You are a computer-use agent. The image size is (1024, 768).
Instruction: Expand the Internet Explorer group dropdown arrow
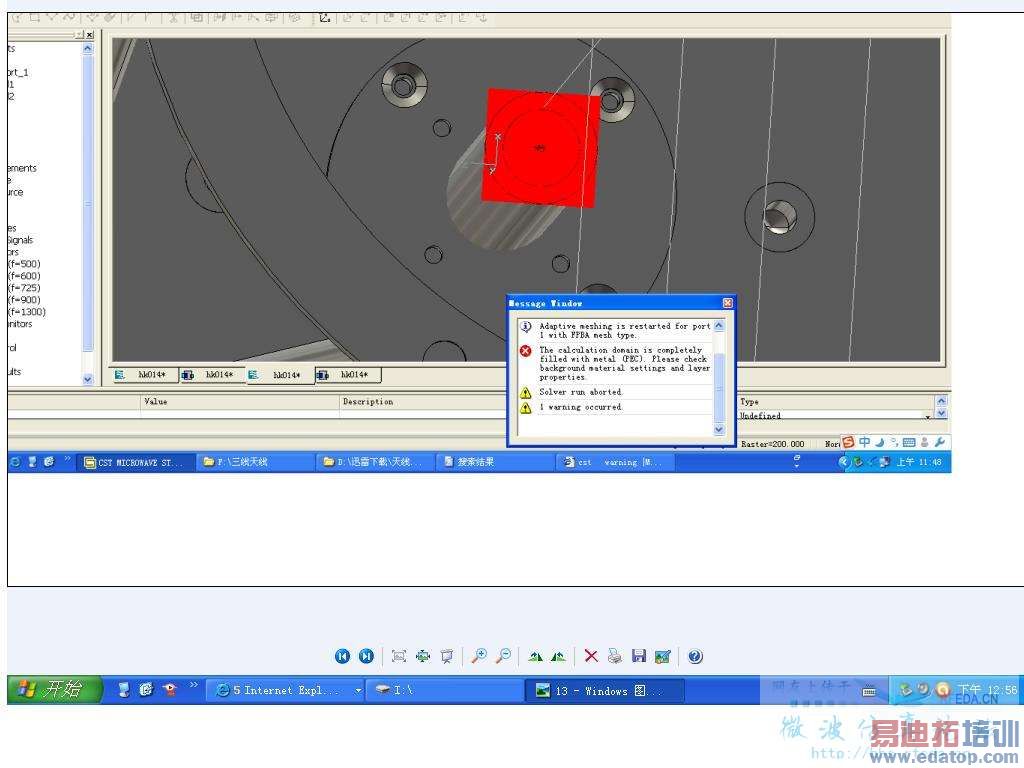[x=358, y=690]
